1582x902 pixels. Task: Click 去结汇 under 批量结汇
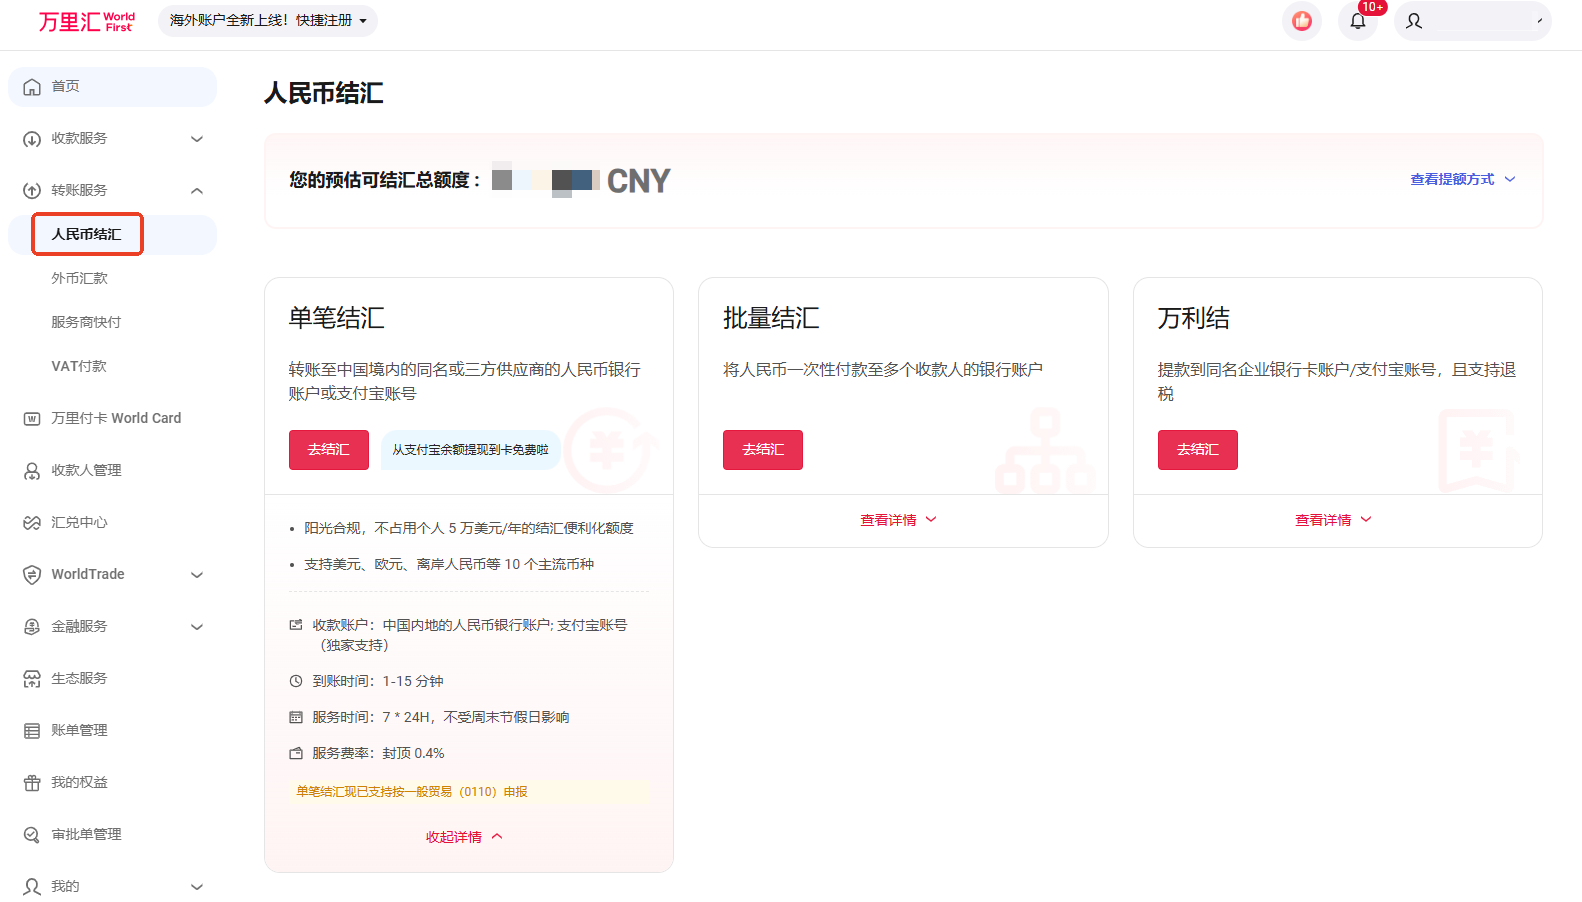[x=763, y=450]
